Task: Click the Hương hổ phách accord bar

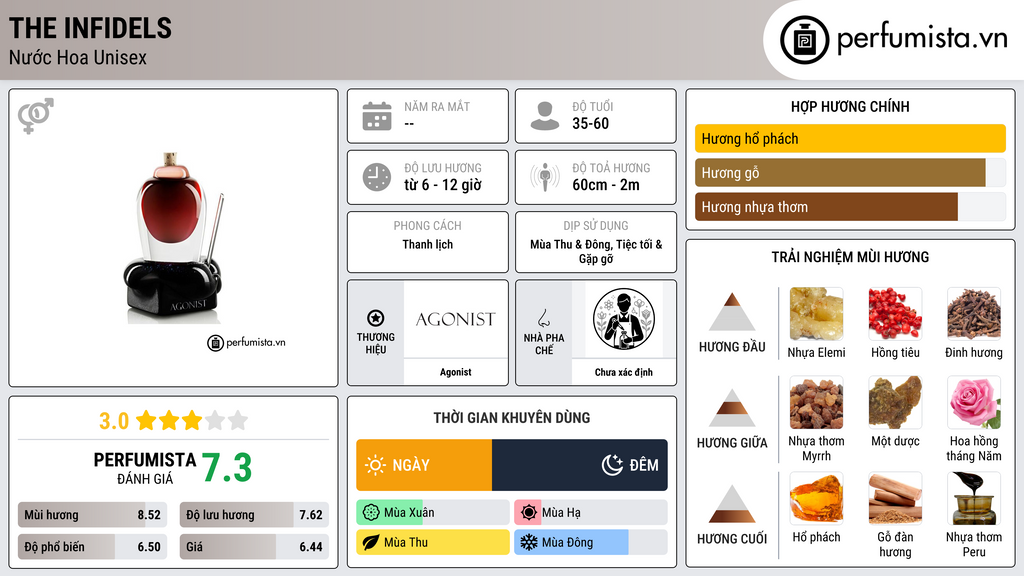Action: (x=850, y=138)
